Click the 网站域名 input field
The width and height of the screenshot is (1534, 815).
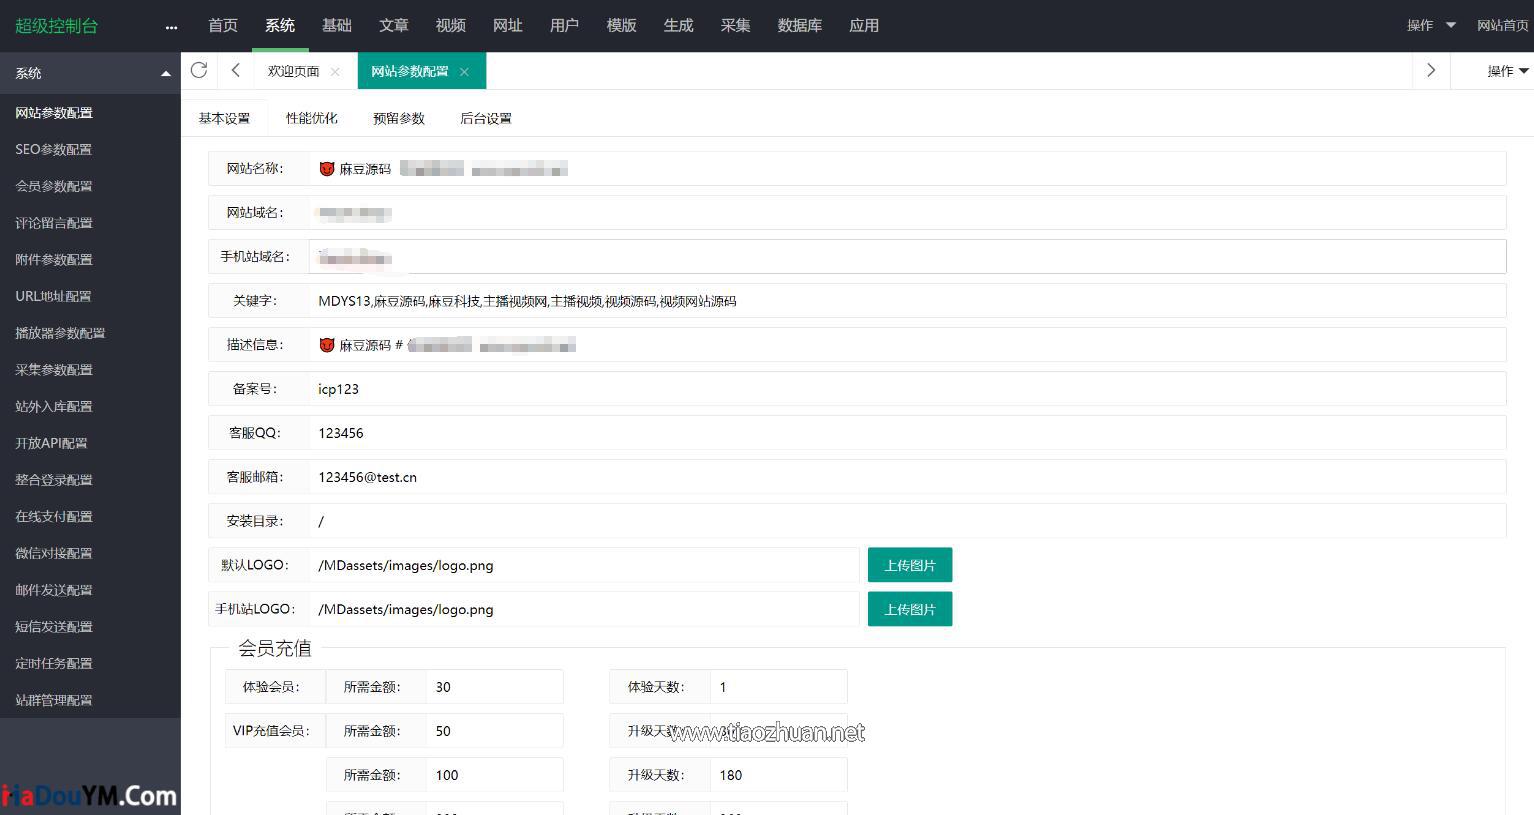[x=907, y=213]
